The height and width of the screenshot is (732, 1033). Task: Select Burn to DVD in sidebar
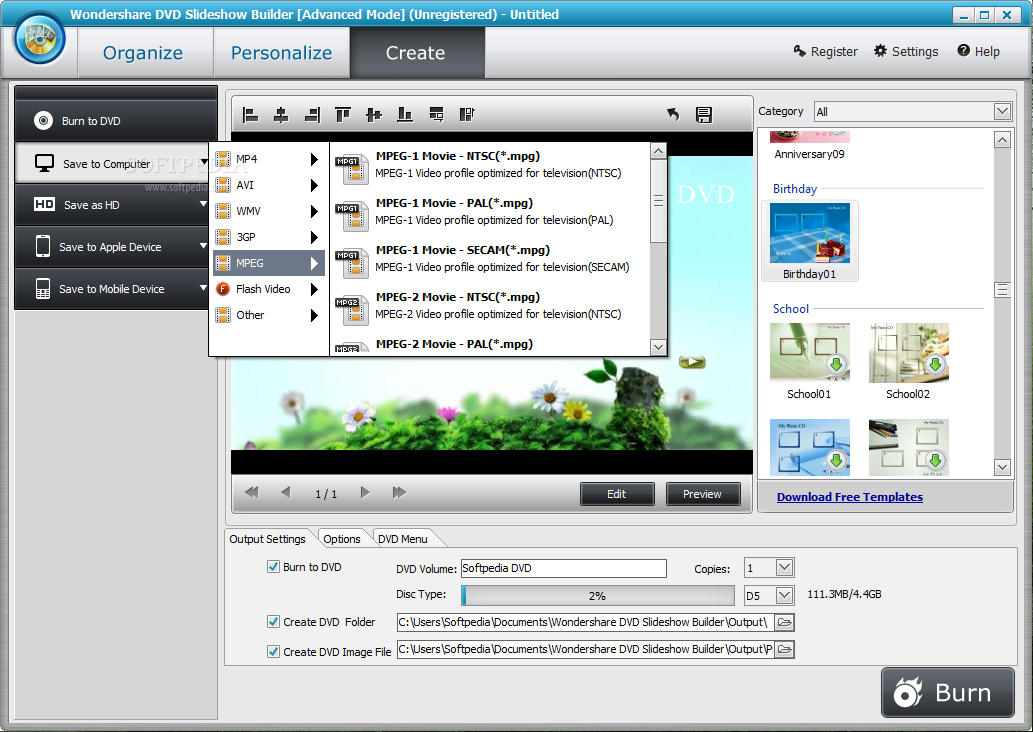116,121
